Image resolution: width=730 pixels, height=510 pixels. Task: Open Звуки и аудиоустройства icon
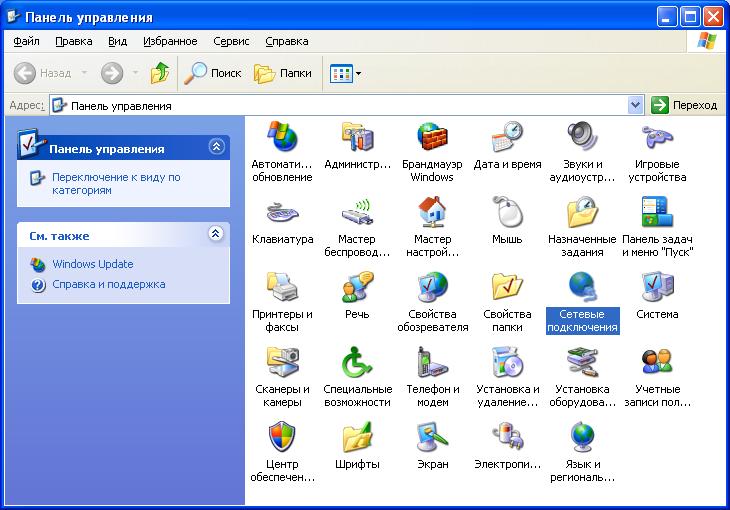click(x=582, y=136)
